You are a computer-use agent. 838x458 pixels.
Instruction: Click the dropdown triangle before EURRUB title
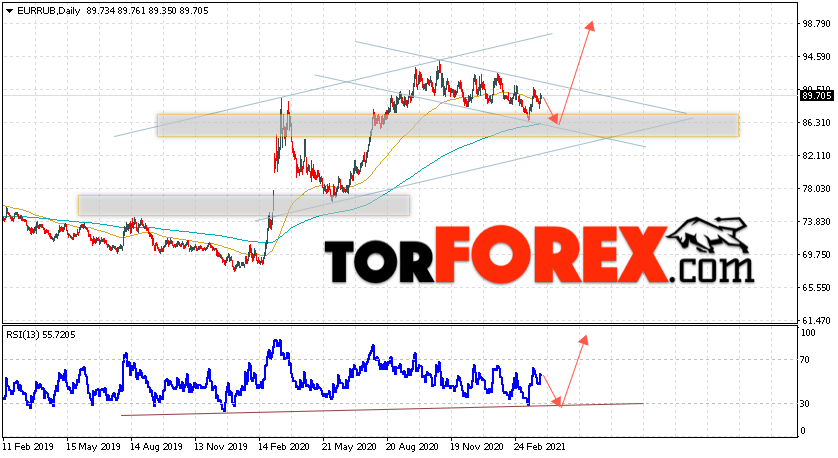point(10,11)
